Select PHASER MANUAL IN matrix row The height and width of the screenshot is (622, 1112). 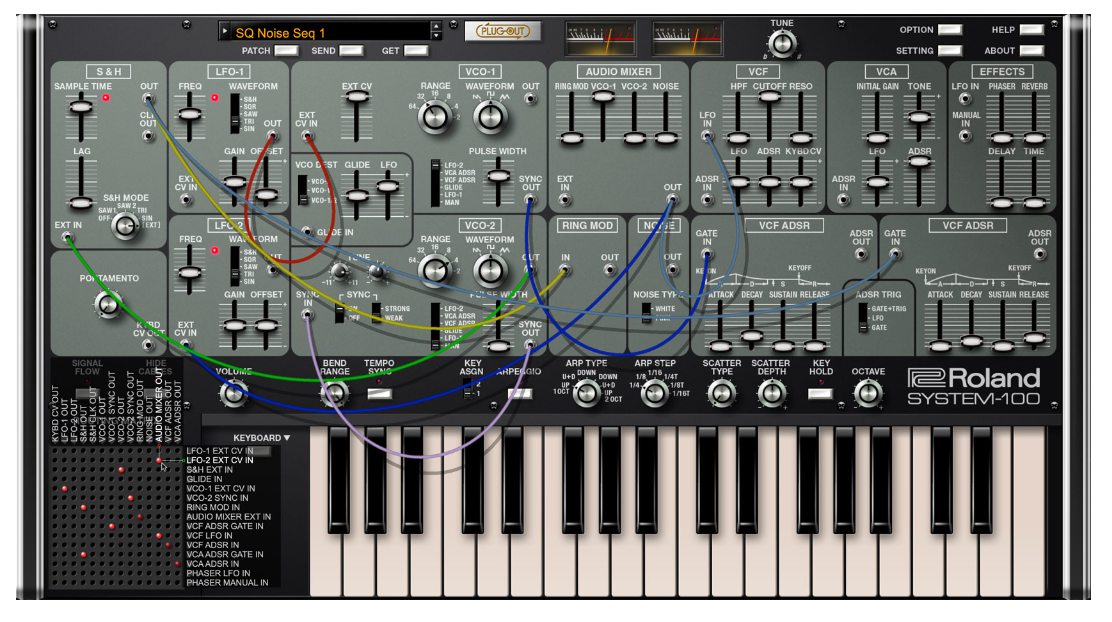click(x=227, y=583)
